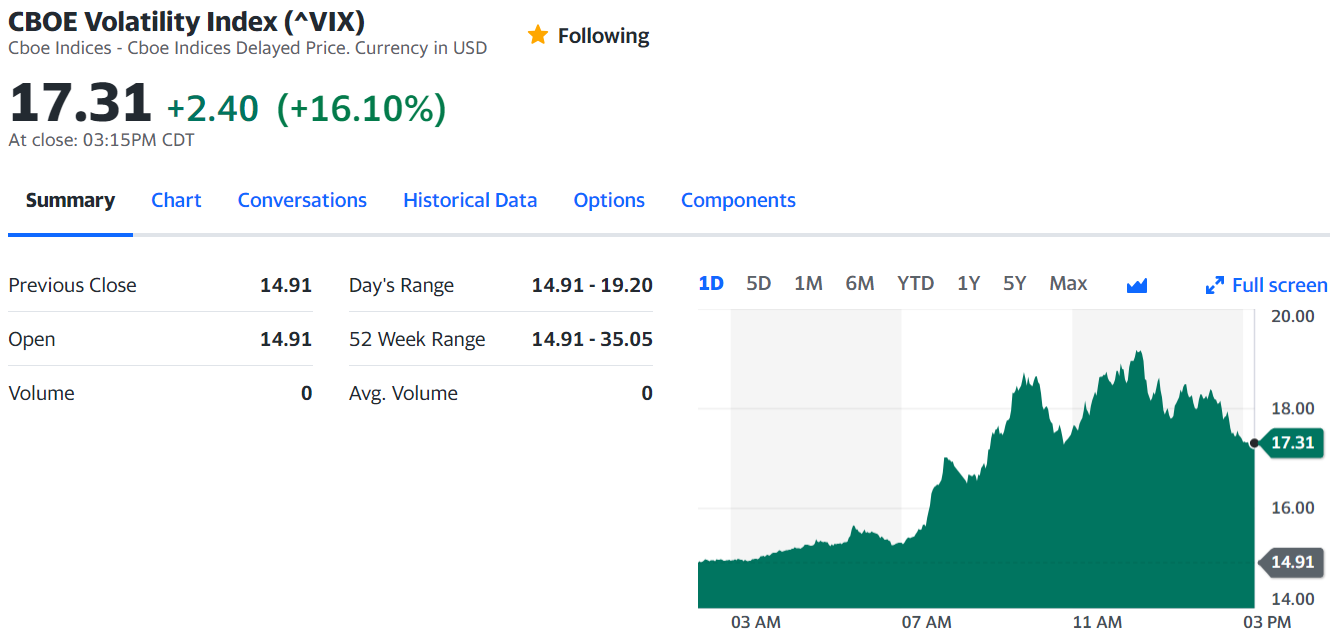The height and width of the screenshot is (632, 1330).
Task: Click the large 17.31 price value
Action: click(x=80, y=103)
